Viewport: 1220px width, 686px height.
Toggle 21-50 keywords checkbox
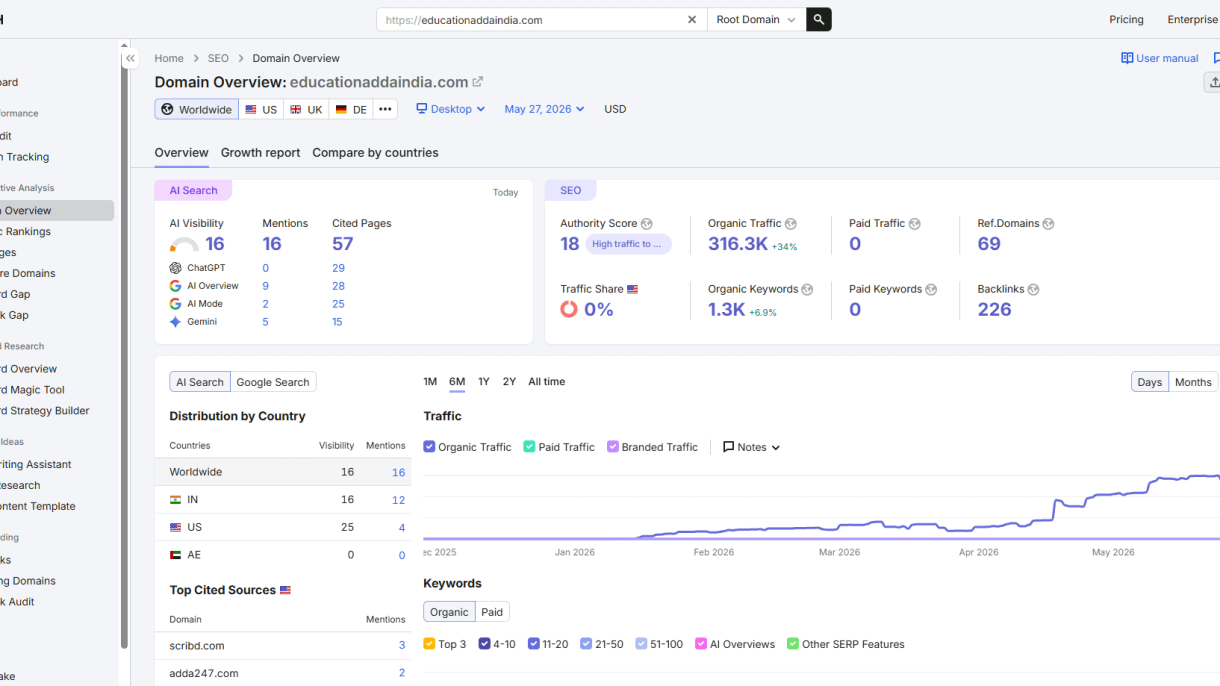pos(586,644)
